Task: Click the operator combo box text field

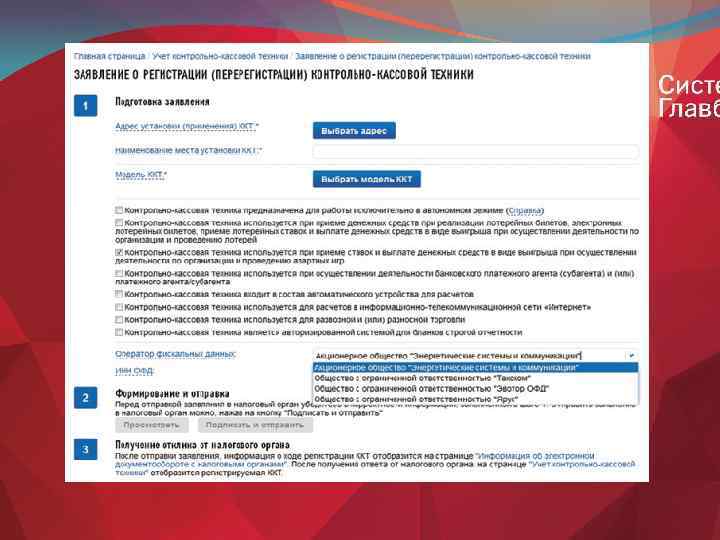Action: tap(468, 355)
